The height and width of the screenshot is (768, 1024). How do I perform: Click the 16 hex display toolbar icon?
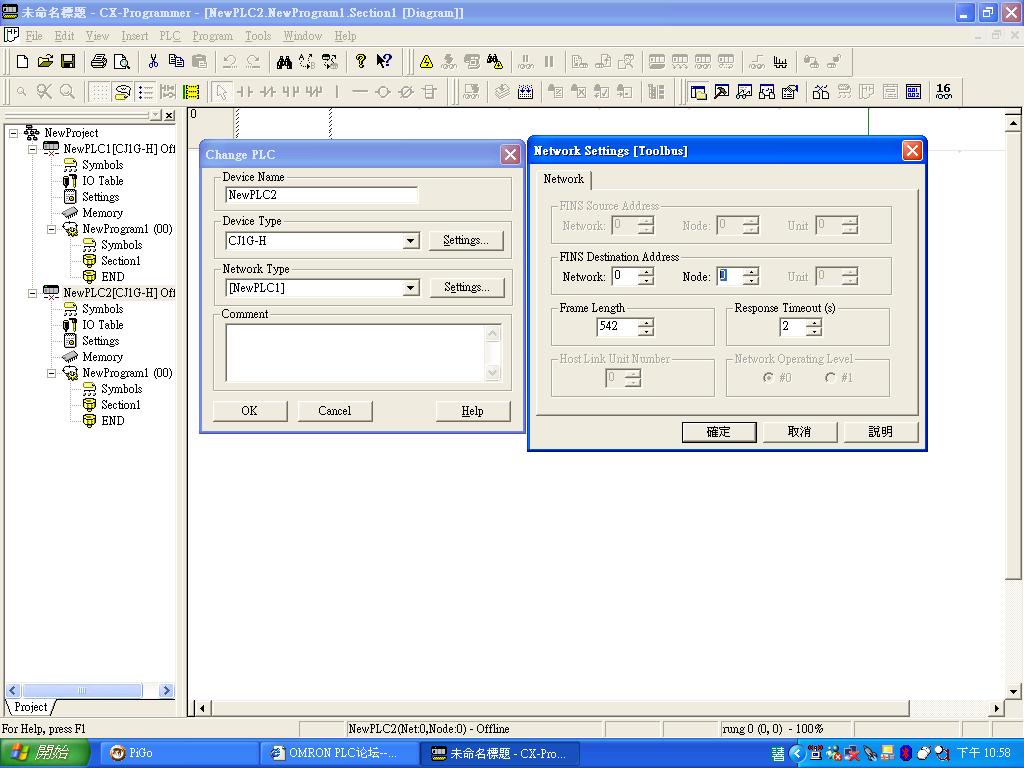[944, 91]
